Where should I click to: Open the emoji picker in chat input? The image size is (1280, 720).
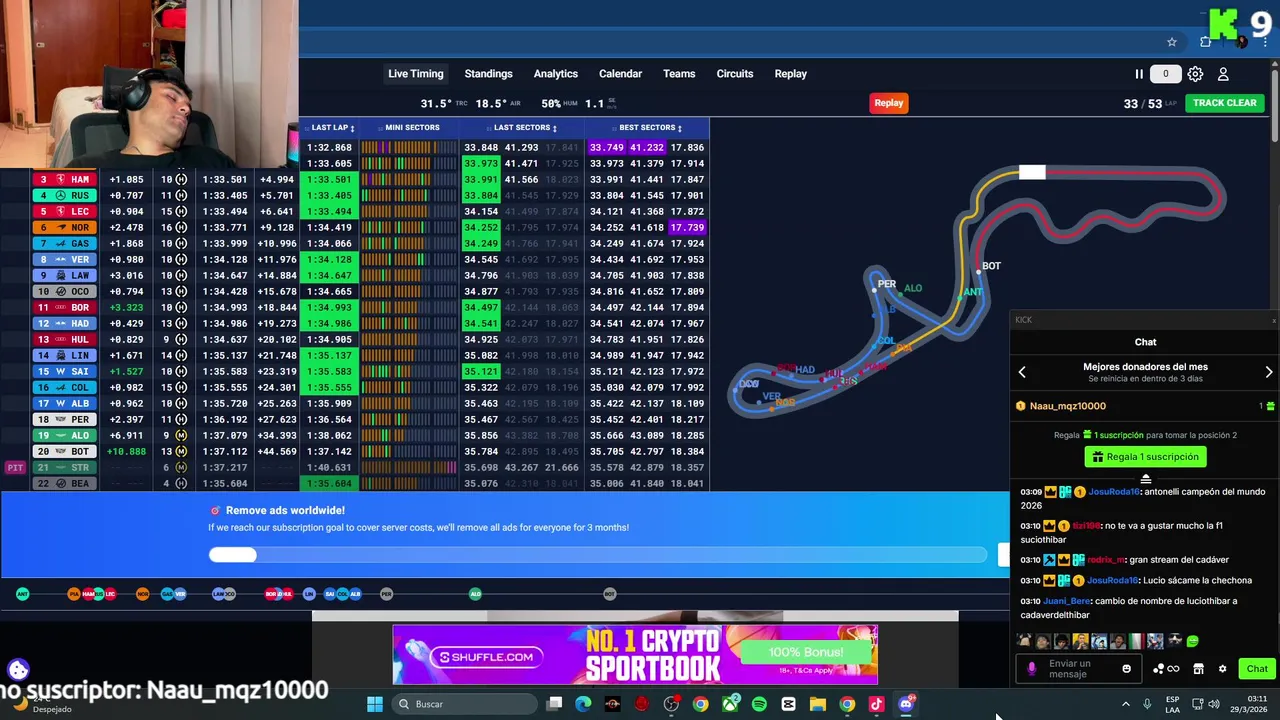(1127, 669)
